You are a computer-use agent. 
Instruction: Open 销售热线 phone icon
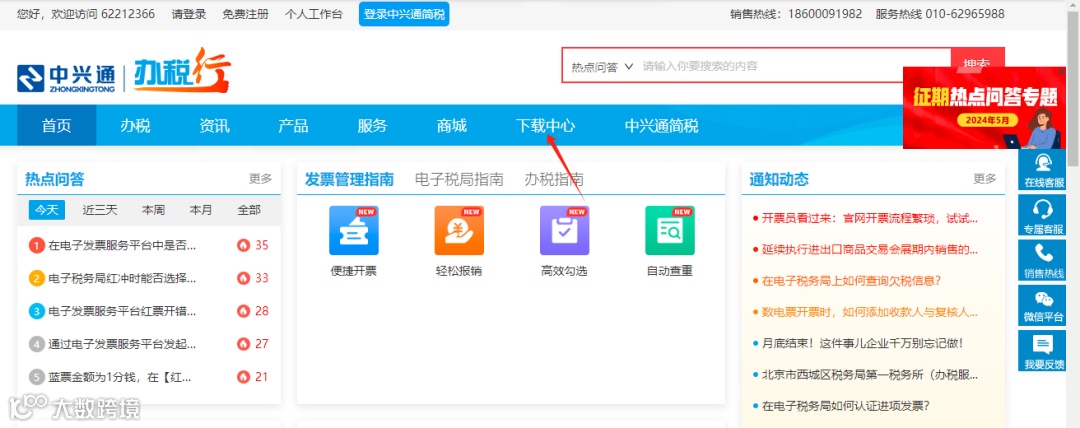1043,260
